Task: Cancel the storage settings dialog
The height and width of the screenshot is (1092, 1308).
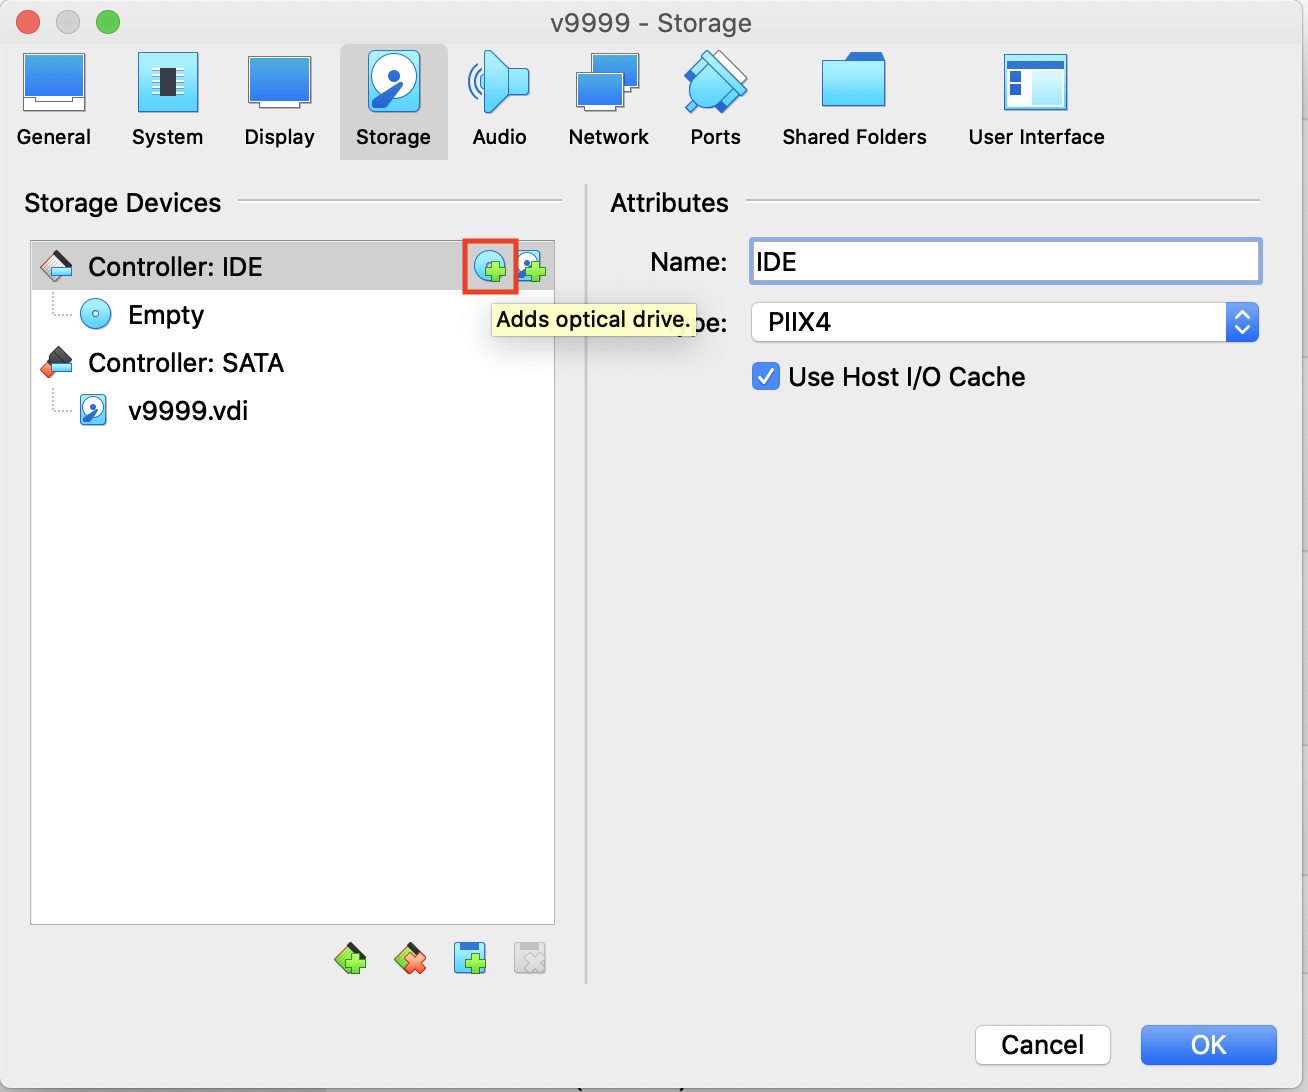Action: pyautogui.click(x=1042, y=1045)
